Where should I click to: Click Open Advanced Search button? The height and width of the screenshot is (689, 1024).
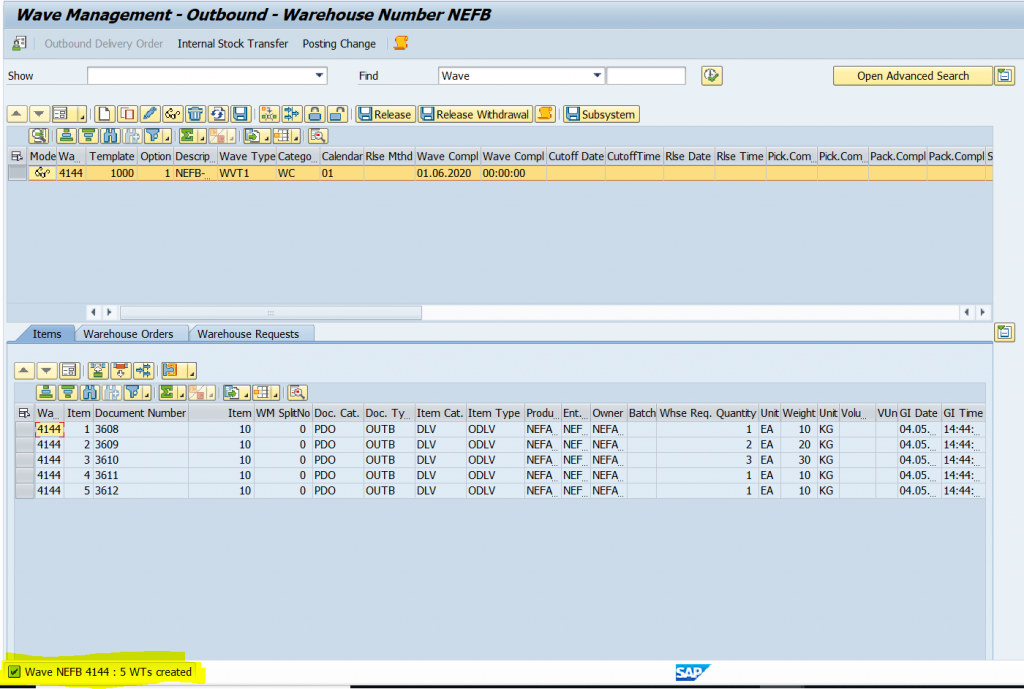point(912,76)
